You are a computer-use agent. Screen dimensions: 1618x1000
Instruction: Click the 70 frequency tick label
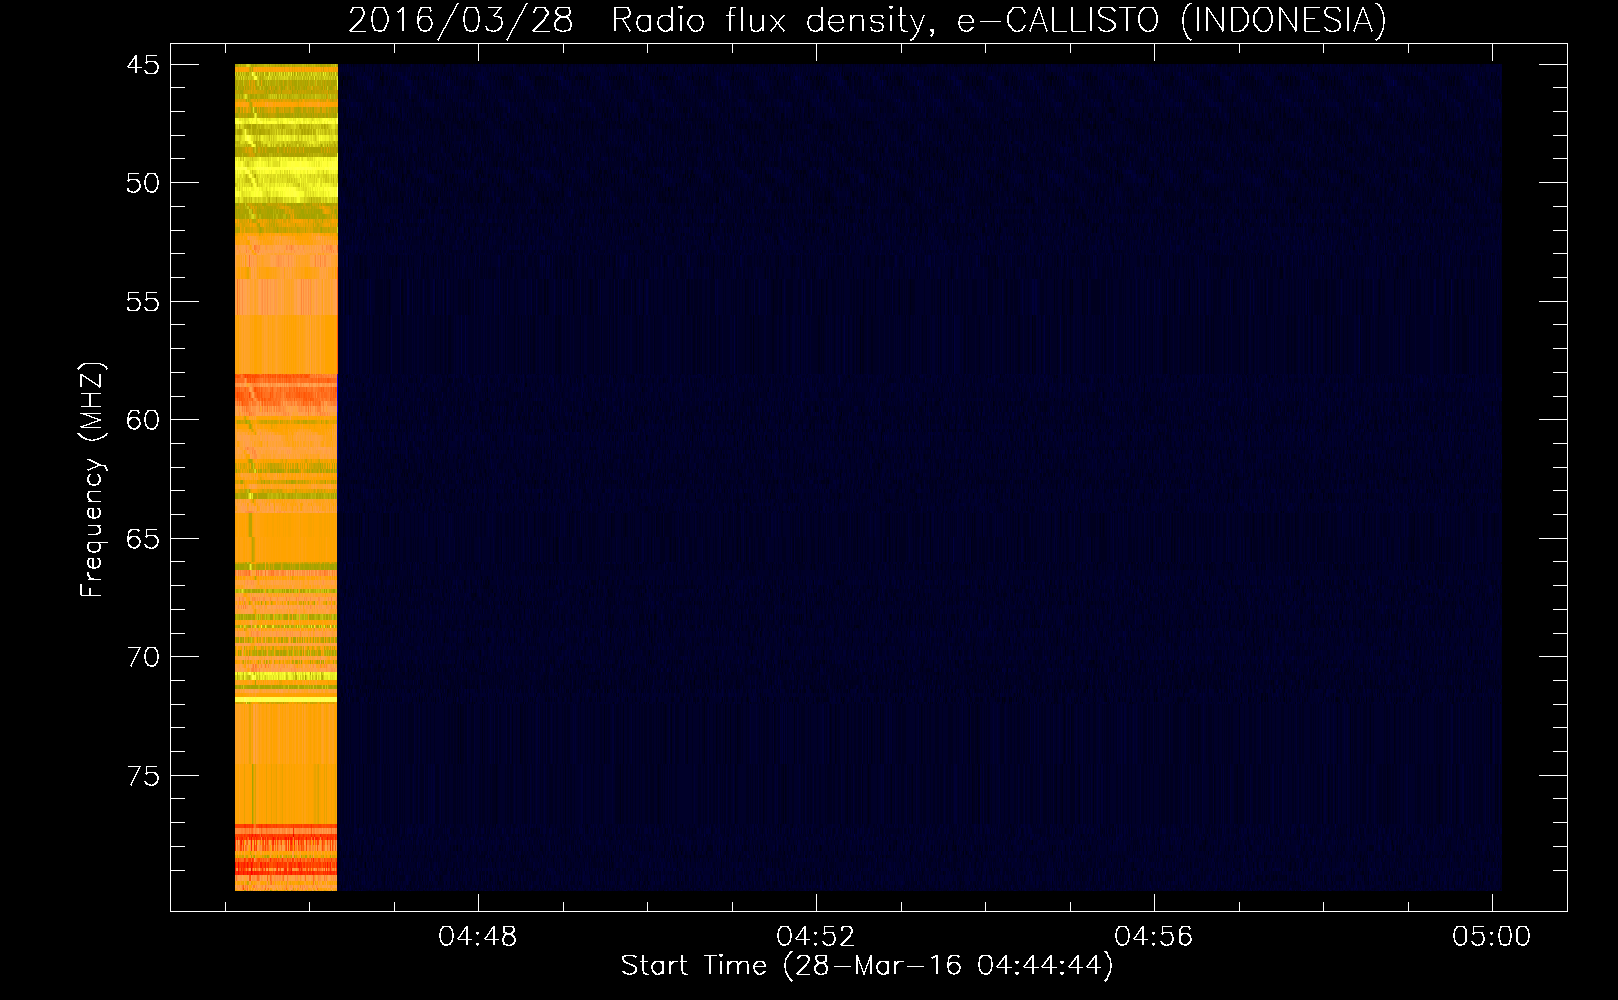coord(143,657)
